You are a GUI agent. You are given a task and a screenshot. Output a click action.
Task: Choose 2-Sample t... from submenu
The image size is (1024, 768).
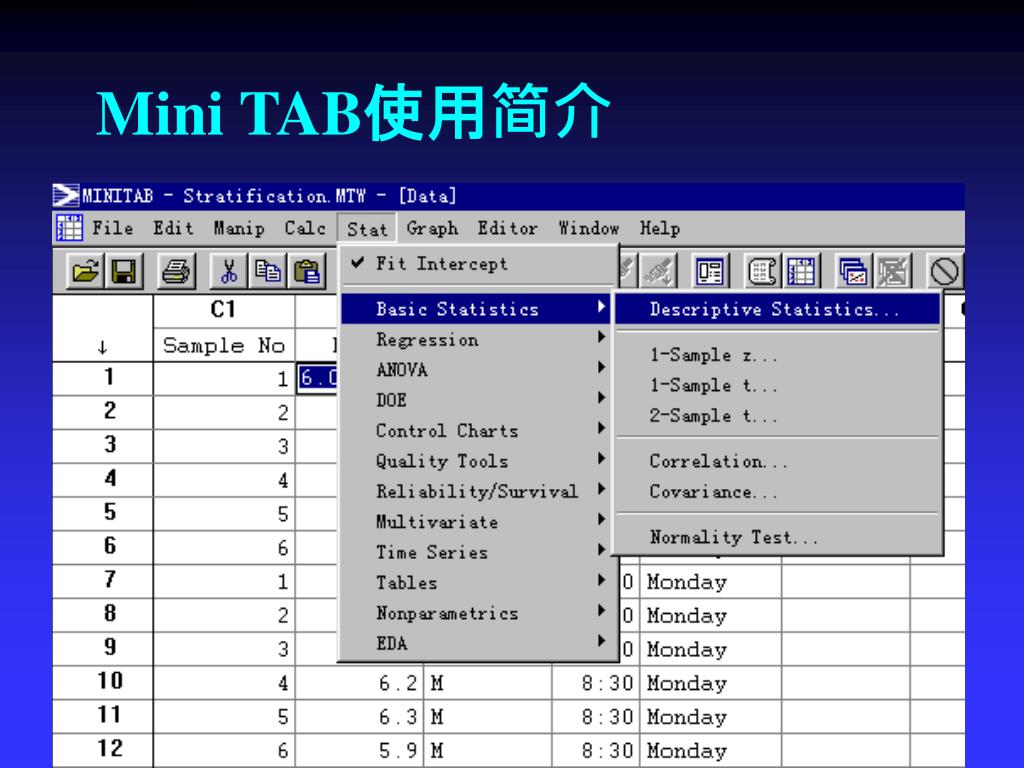click(x=777, y=416)
